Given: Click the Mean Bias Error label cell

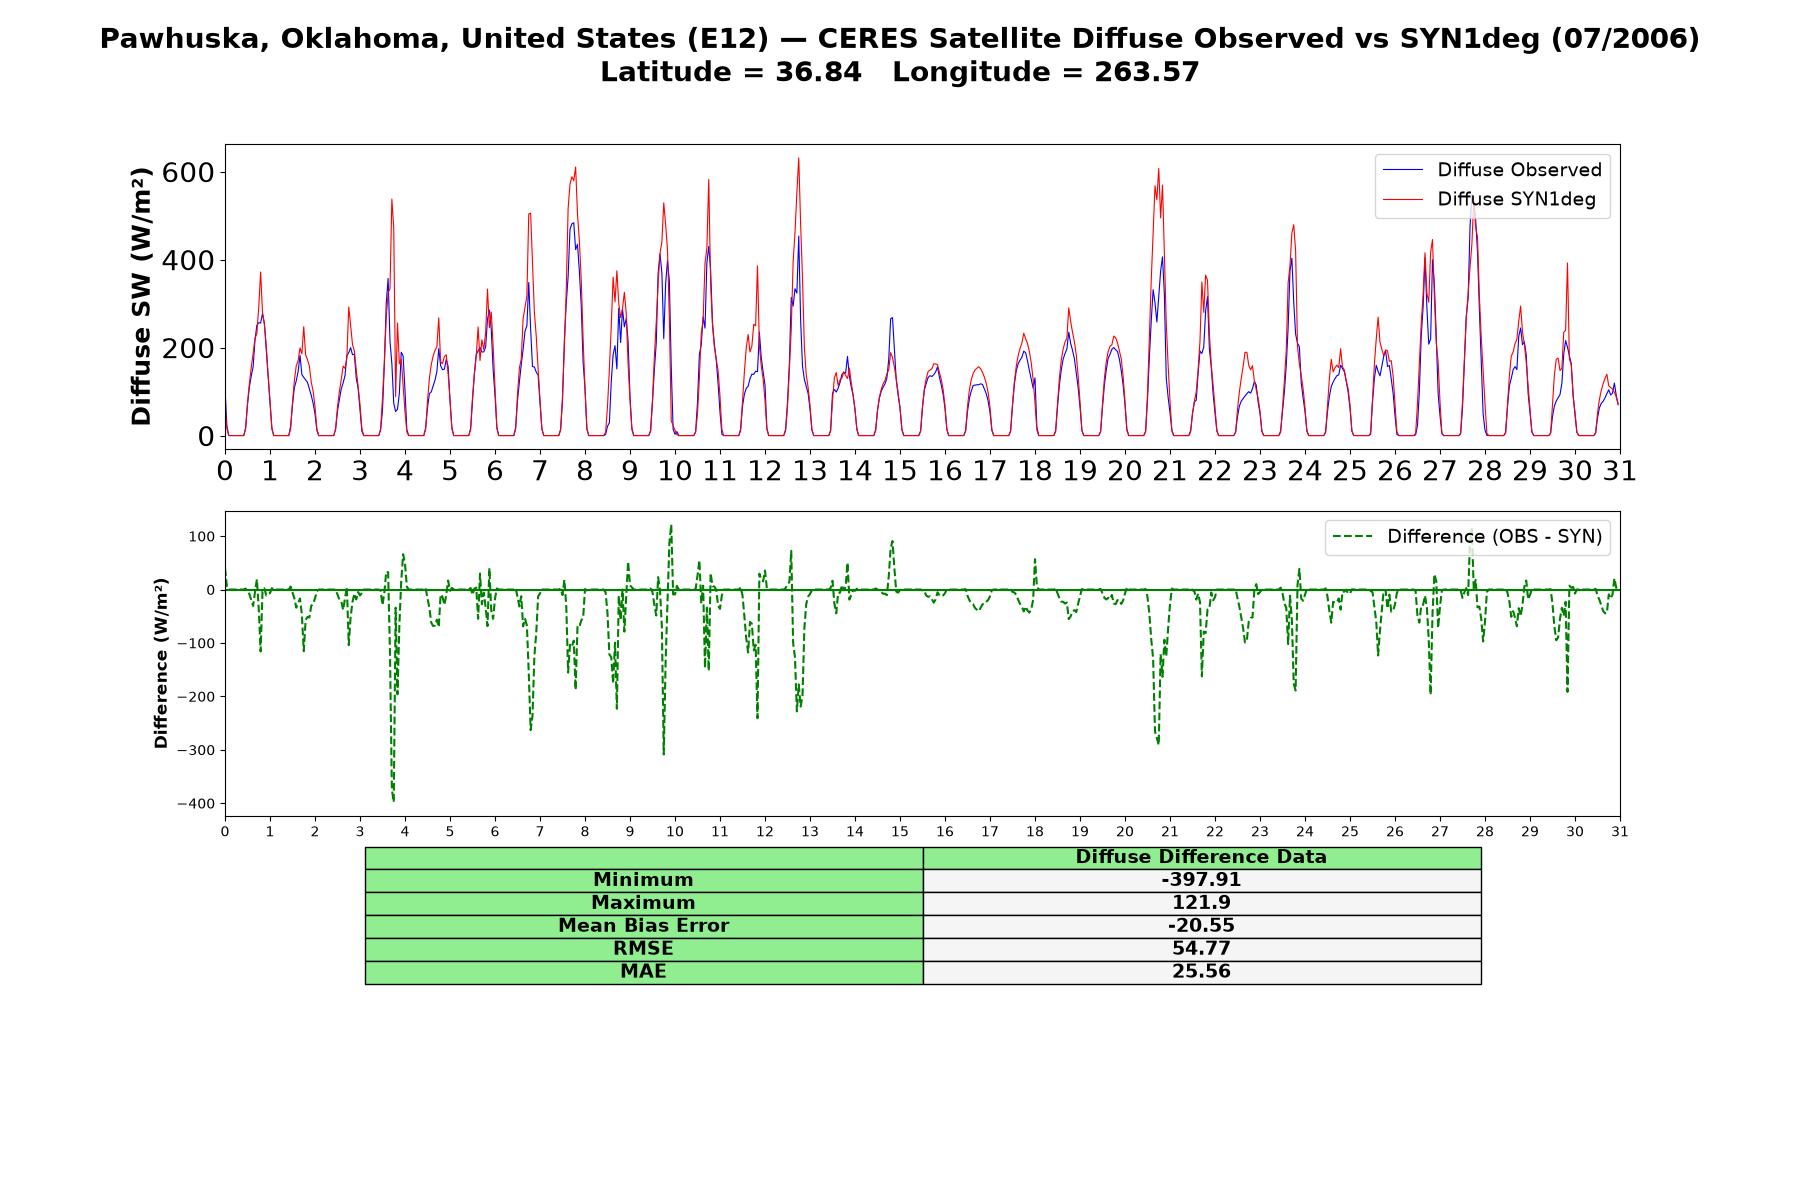Looking at the screenshot, I should pos(644,926).
